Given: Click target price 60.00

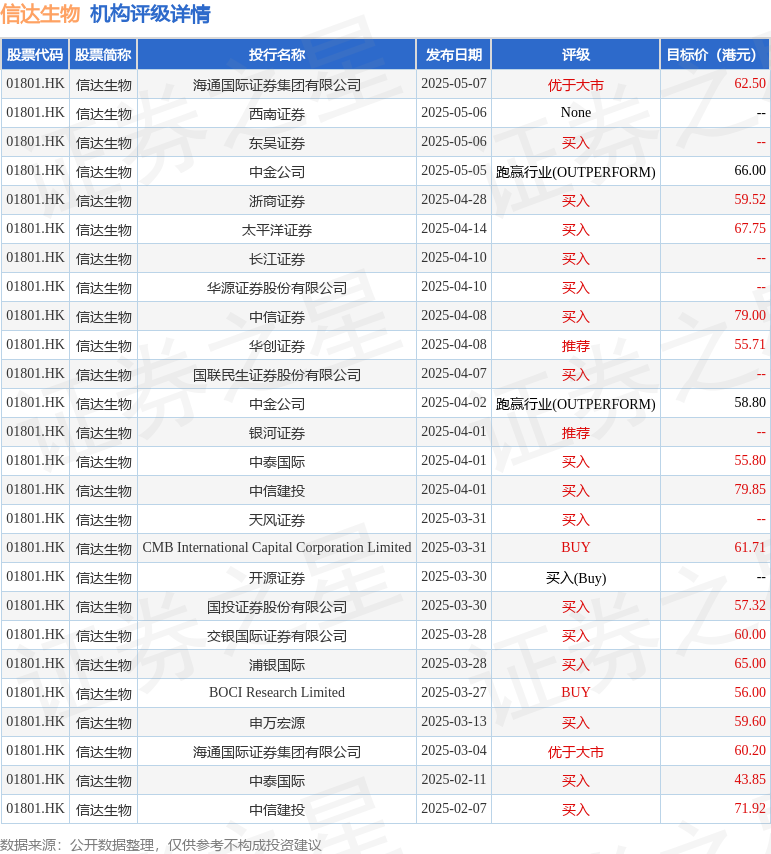Looking at the screenshot, I should point(750,635).
